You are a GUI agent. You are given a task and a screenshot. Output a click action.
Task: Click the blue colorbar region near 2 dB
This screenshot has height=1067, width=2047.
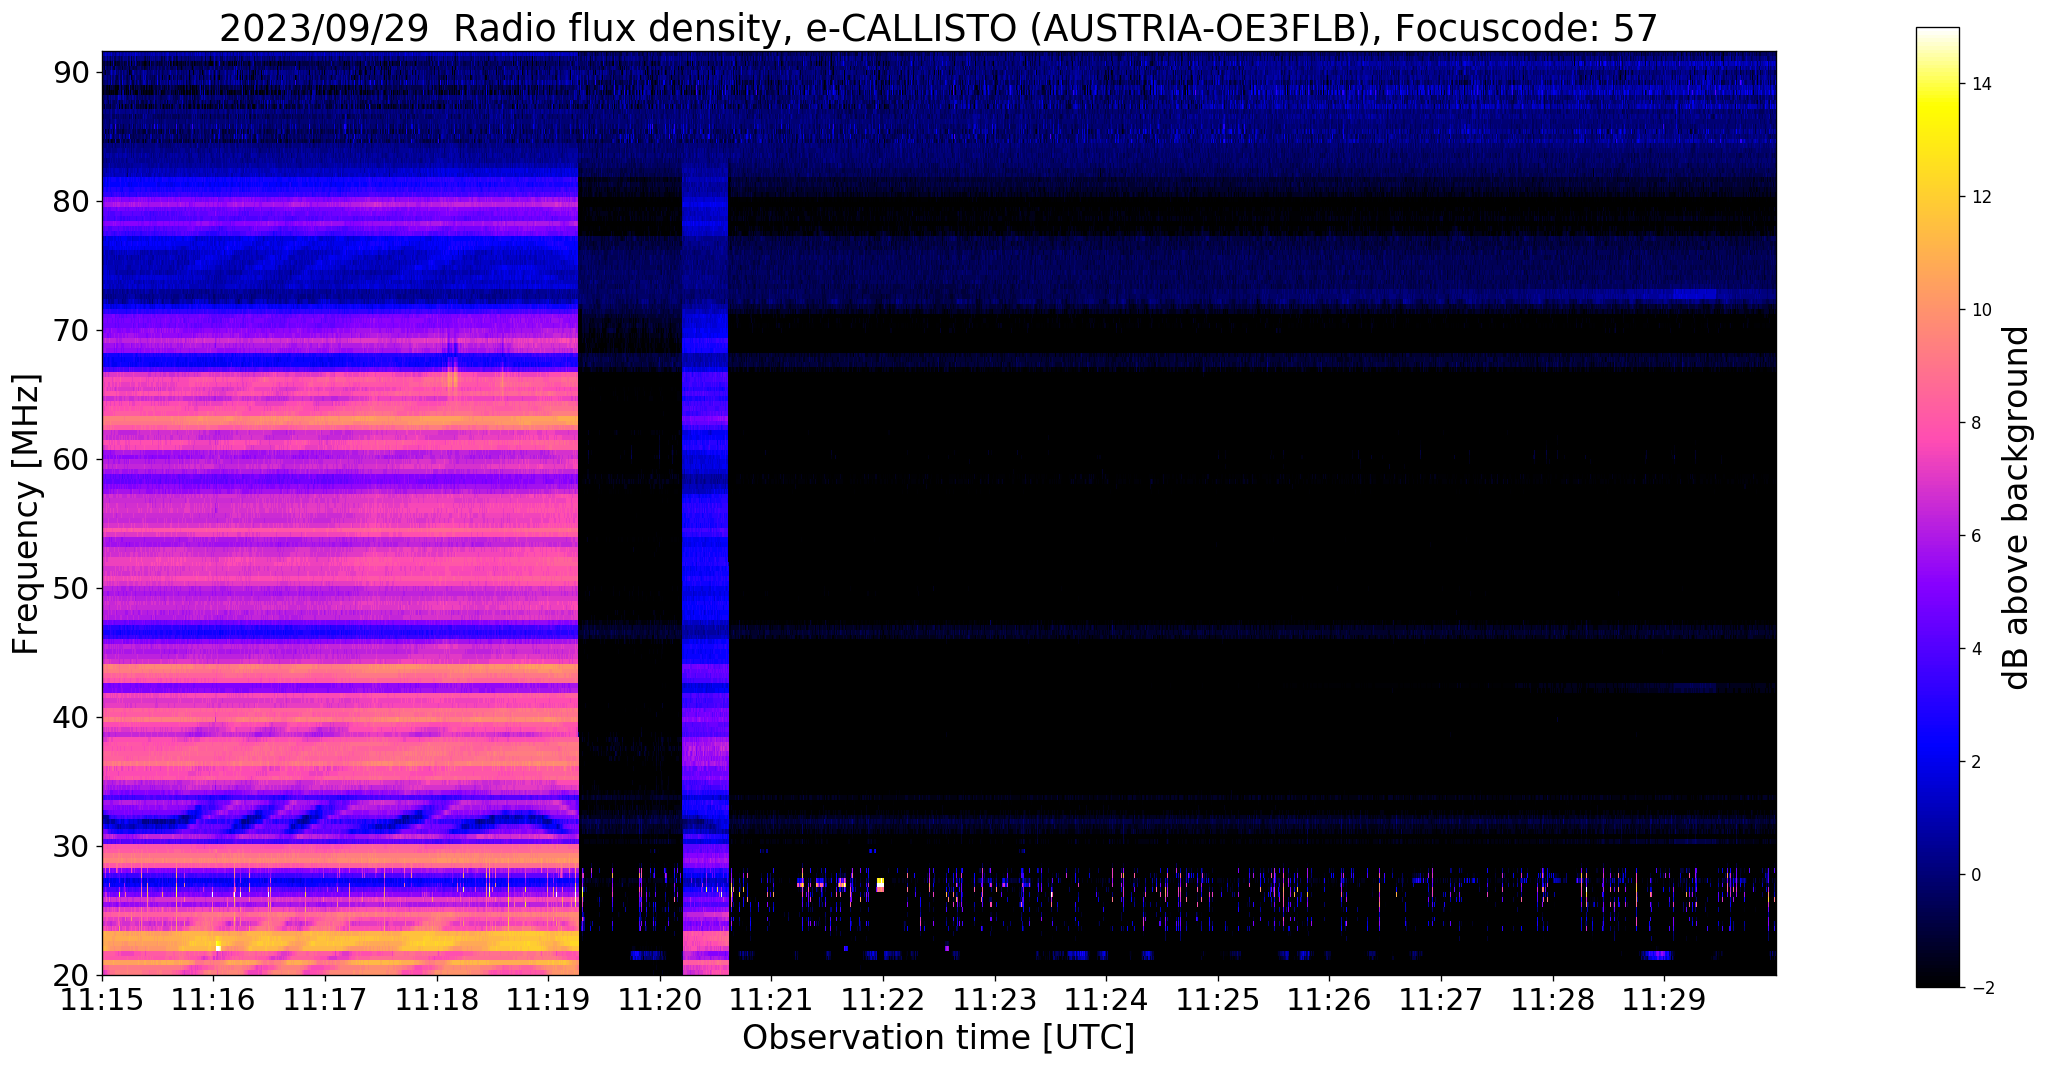tap(1937, 762)
